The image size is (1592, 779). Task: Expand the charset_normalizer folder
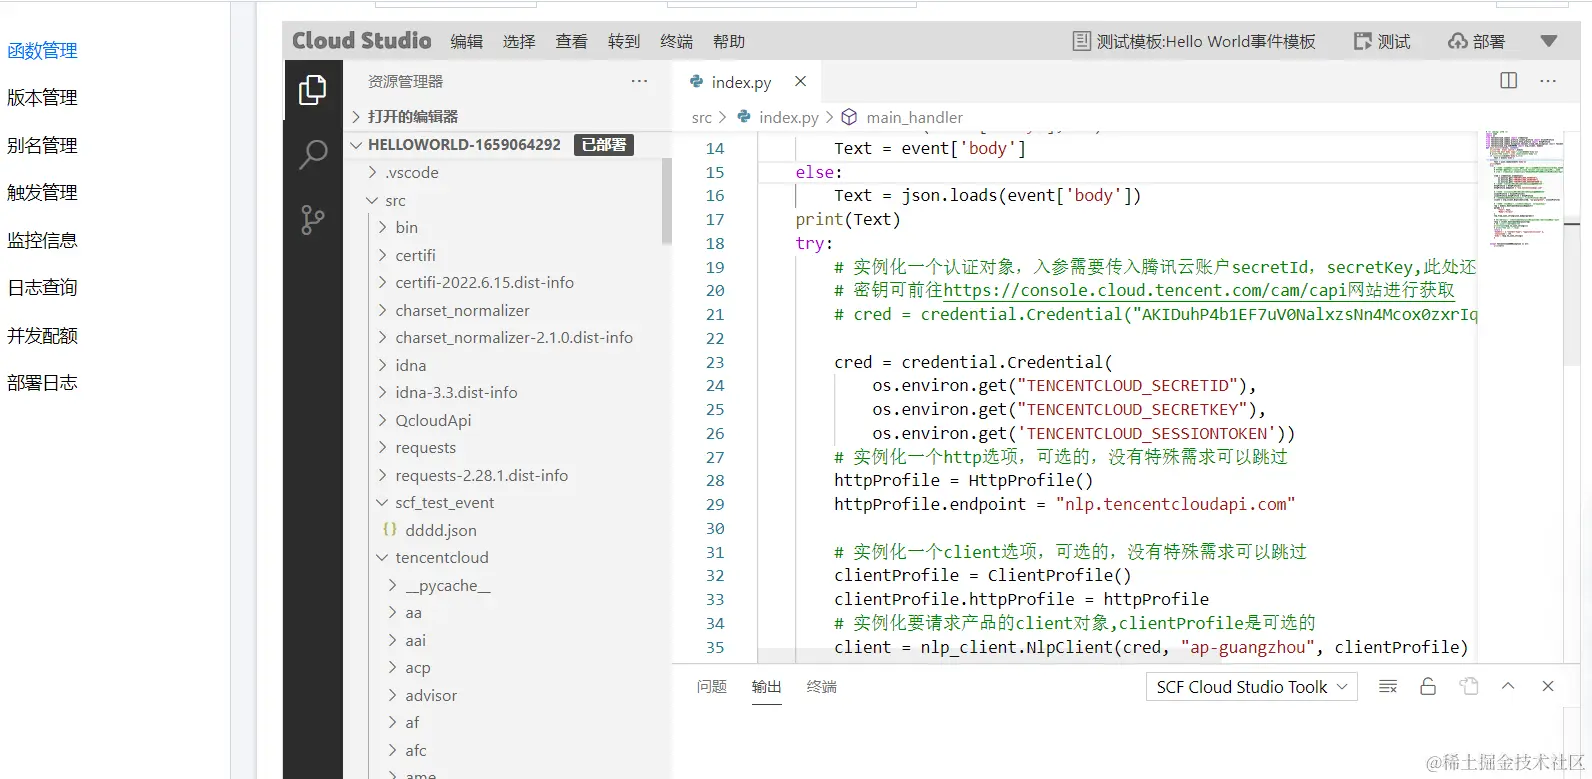503,310
